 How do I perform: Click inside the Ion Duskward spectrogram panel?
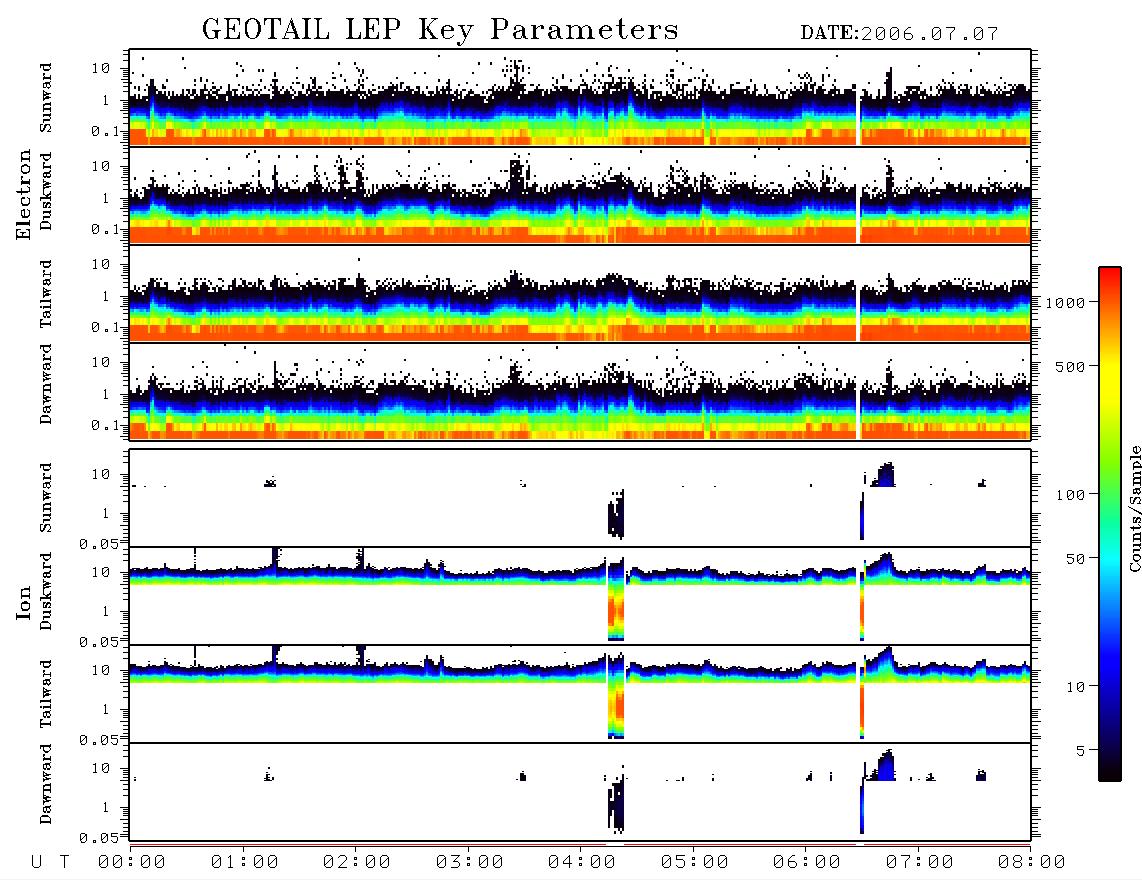(580, 596)
